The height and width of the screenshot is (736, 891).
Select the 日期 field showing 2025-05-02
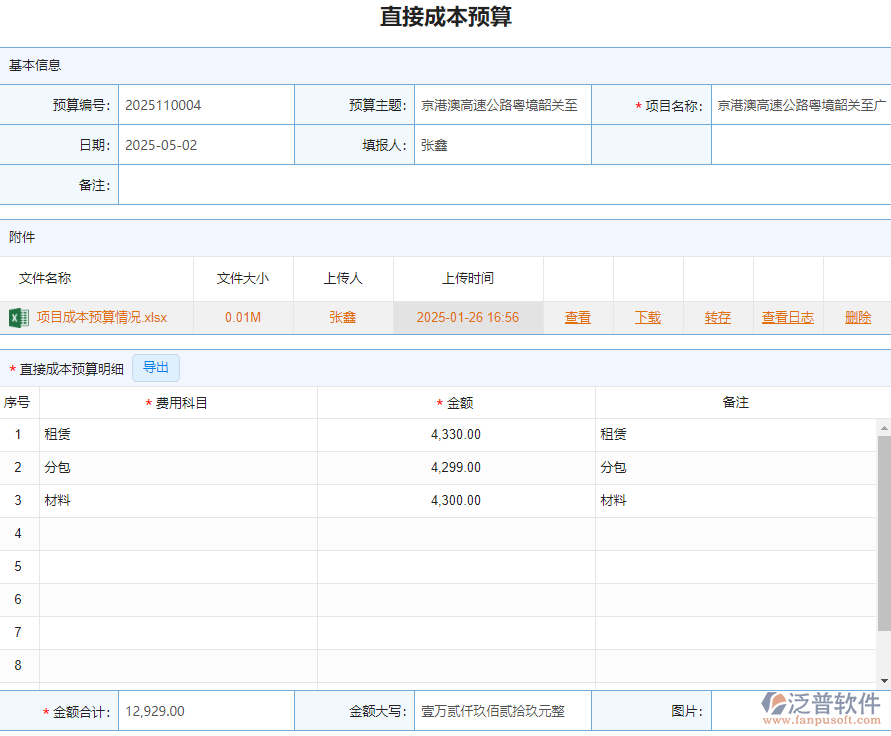[206, 144]
